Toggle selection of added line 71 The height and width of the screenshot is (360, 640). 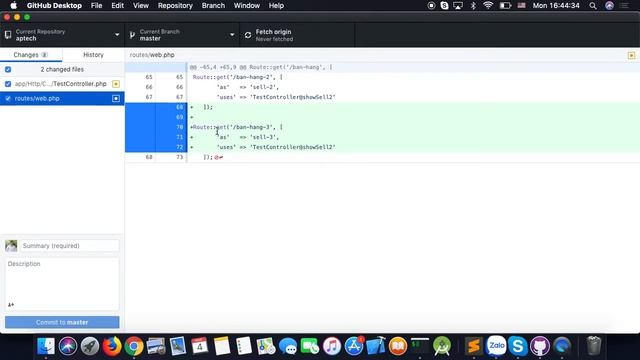[156, 137]
